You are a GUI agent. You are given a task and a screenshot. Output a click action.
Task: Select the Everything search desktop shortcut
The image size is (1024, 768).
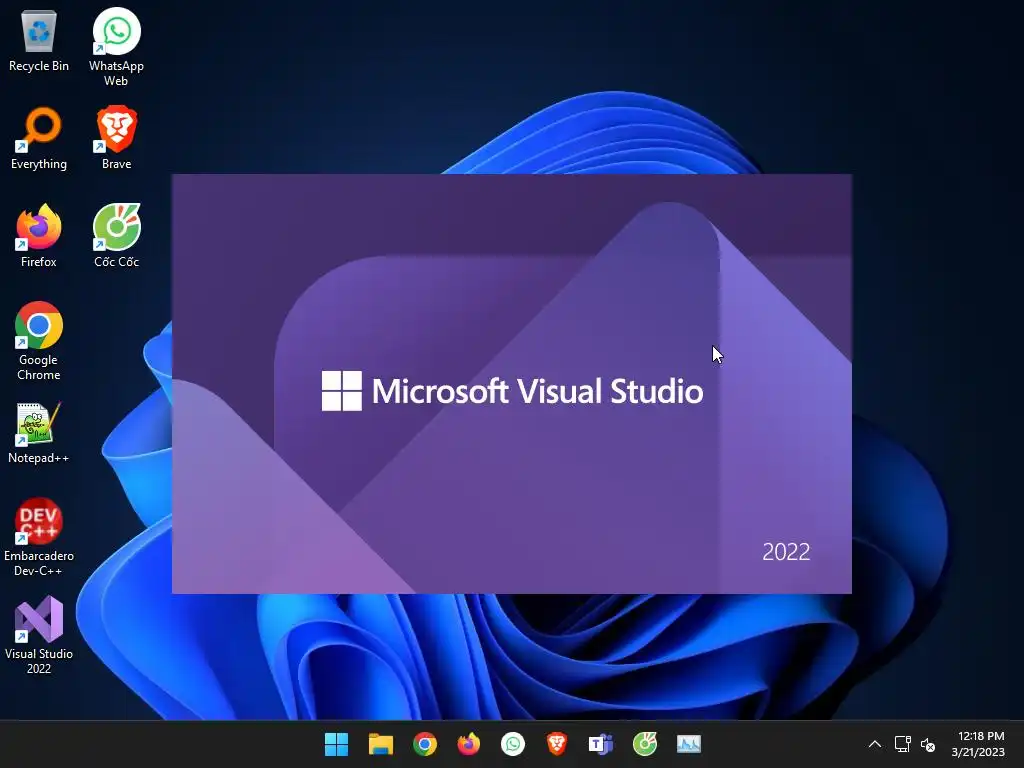[39, 138]
